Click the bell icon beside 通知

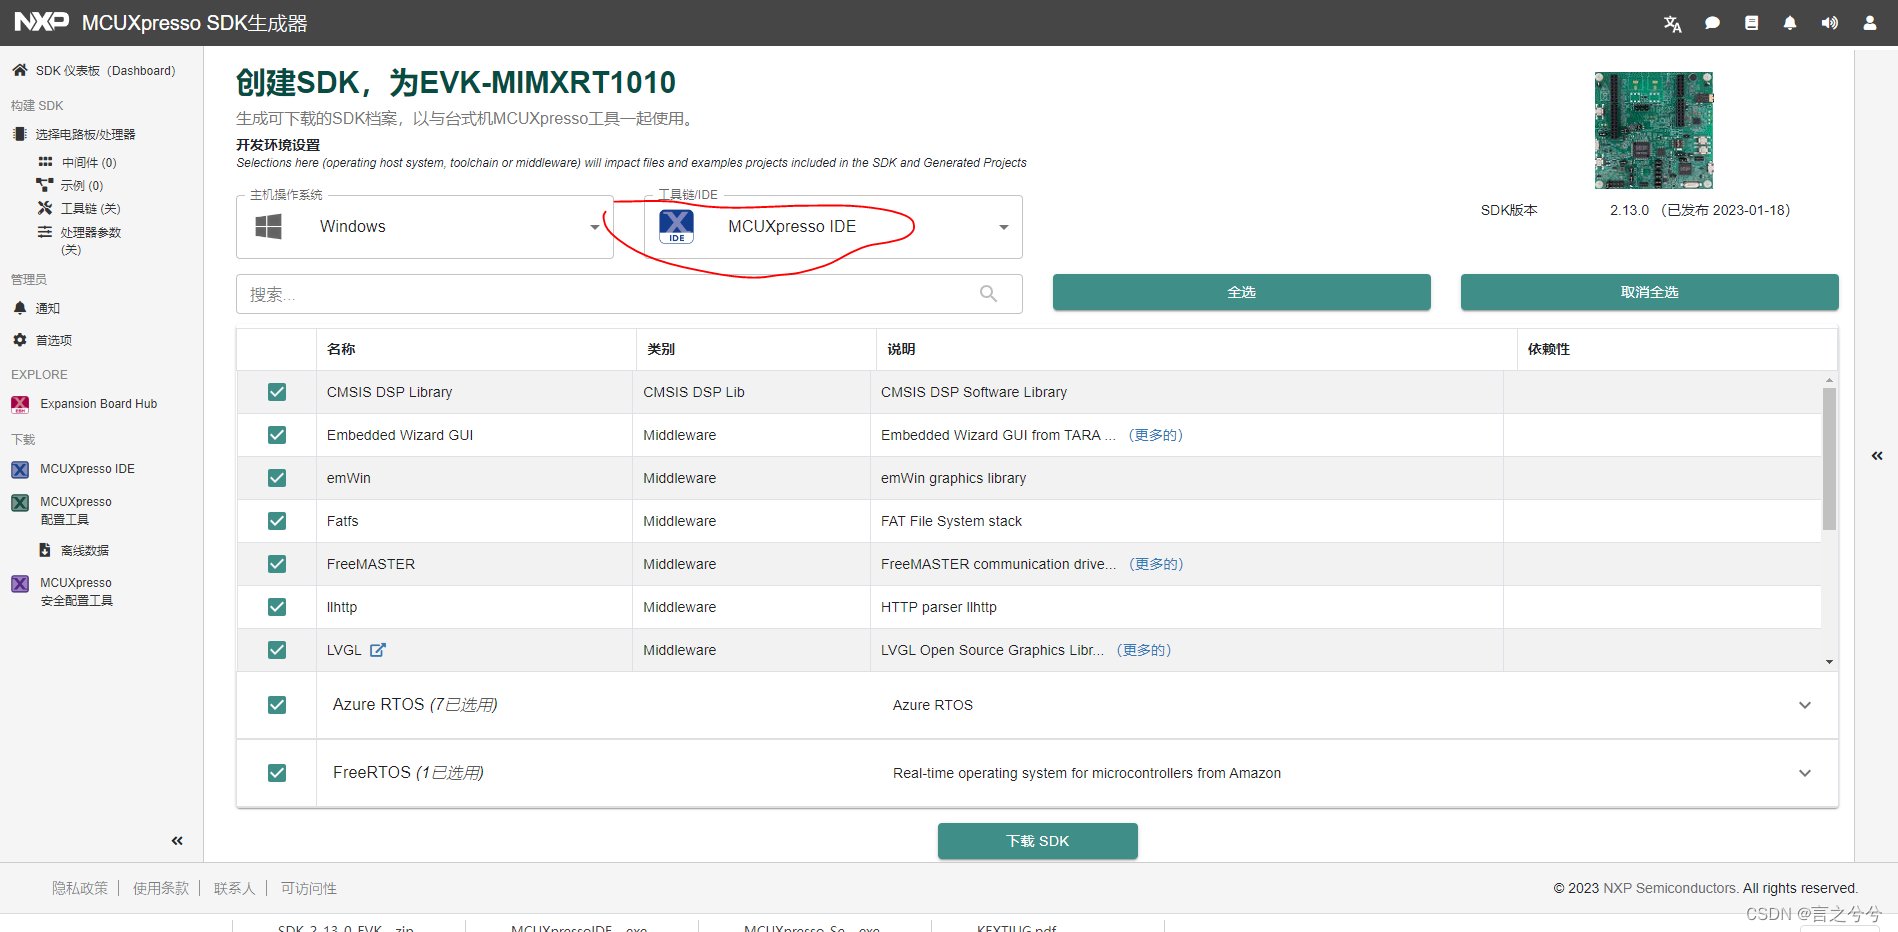(19, 308)
